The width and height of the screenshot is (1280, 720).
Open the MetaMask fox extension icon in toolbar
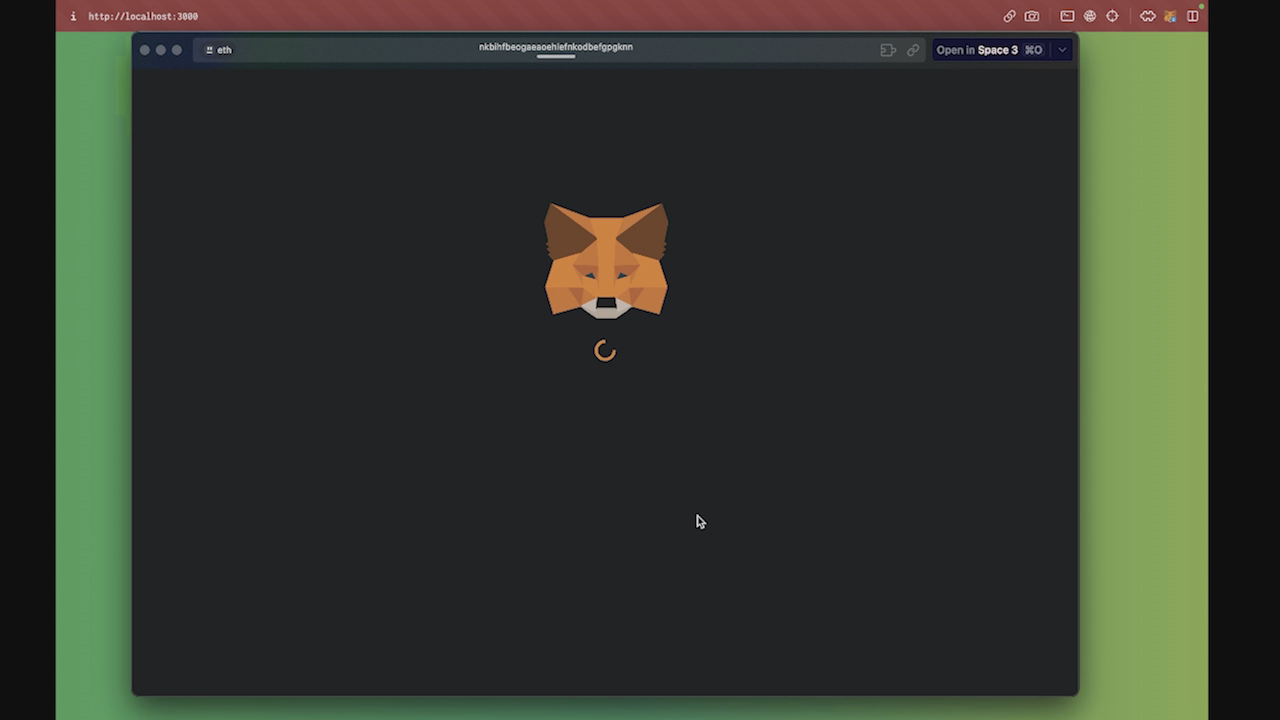[x=1170, y=16]
